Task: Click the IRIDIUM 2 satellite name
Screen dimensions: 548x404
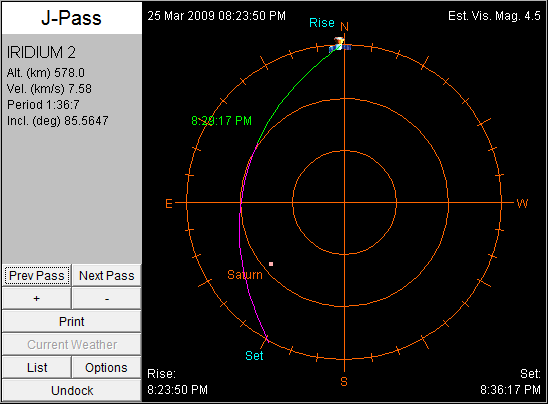Action: coord(41,52)
